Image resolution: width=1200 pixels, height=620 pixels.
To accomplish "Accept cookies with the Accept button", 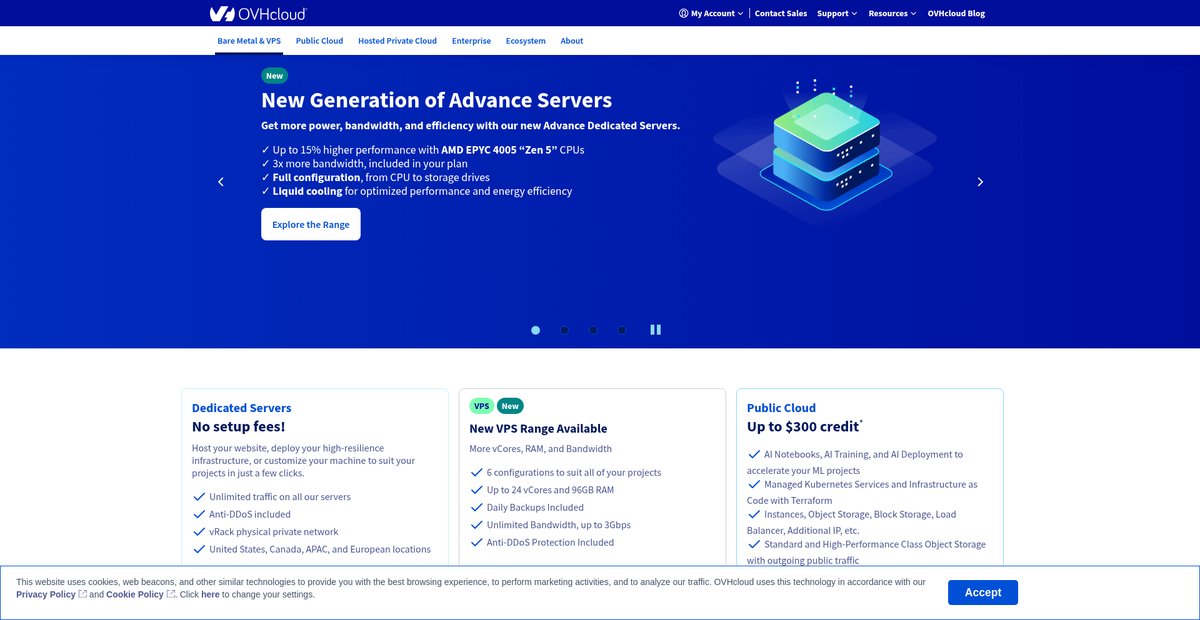I will click(x=983, y=592).
